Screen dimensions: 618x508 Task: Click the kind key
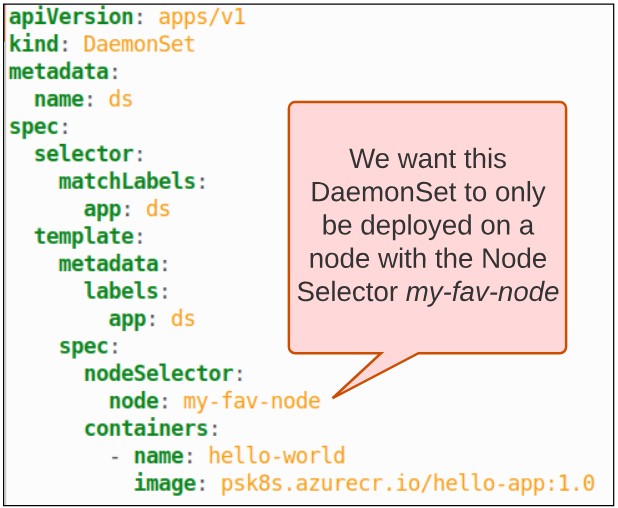tap(34, 45)
